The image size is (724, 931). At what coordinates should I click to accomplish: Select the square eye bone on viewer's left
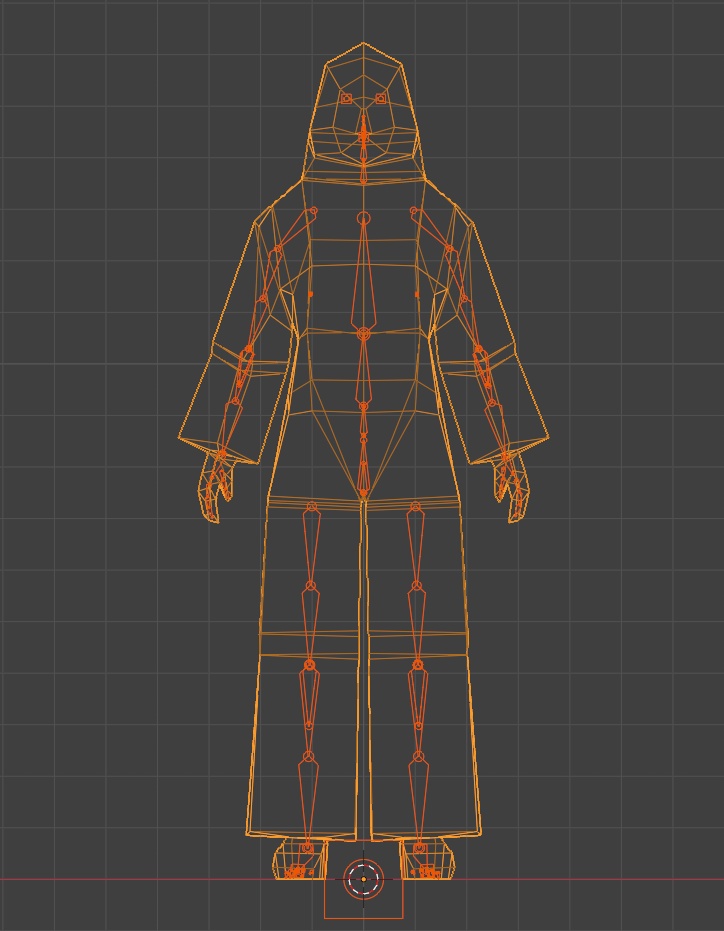[347, 98]
